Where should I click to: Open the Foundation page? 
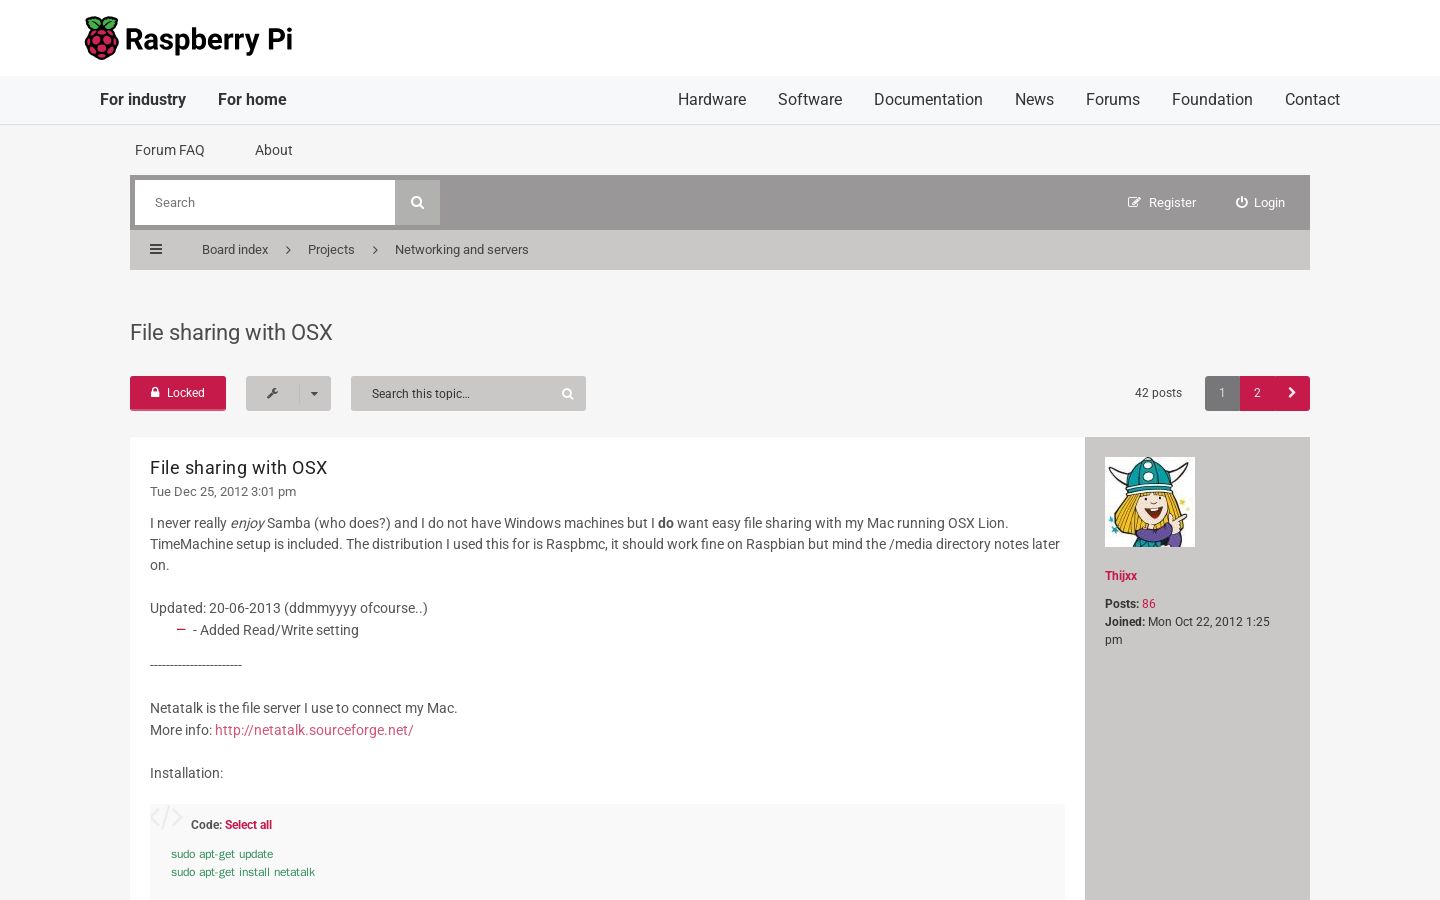[x=1212, y=100]
